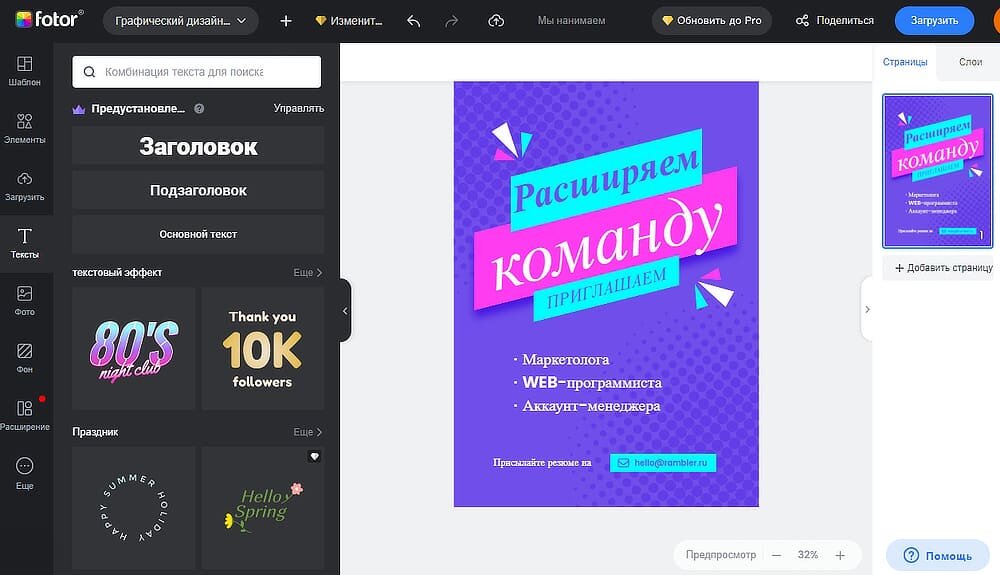Image resolution: width=1000 pixels, height=575 pixels.
Task: Add a Заголовок heading text
Action: pos(198,146)
